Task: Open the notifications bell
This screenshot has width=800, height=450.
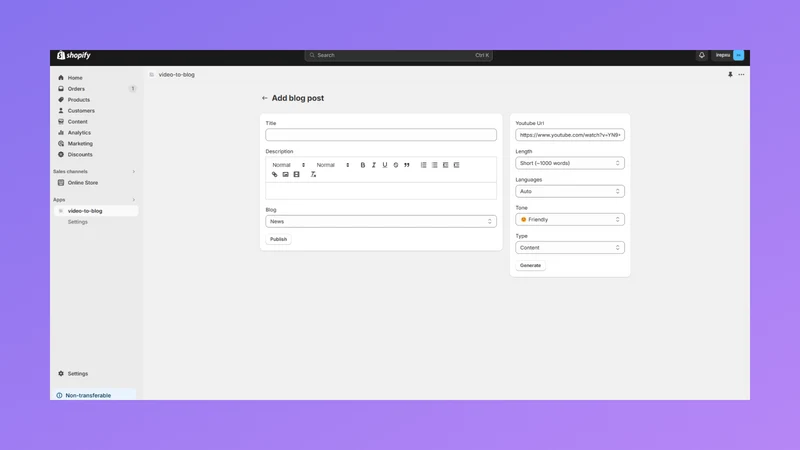Action: click(702, 55)
